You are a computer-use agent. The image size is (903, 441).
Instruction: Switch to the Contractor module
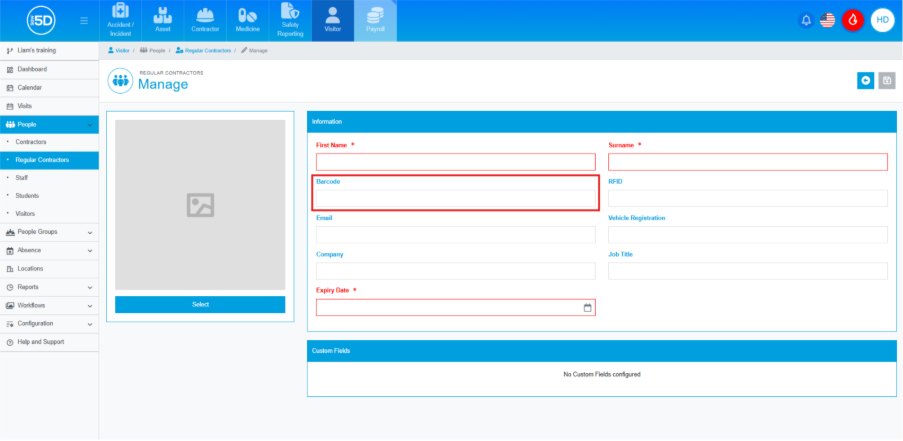tap(205, 20)
